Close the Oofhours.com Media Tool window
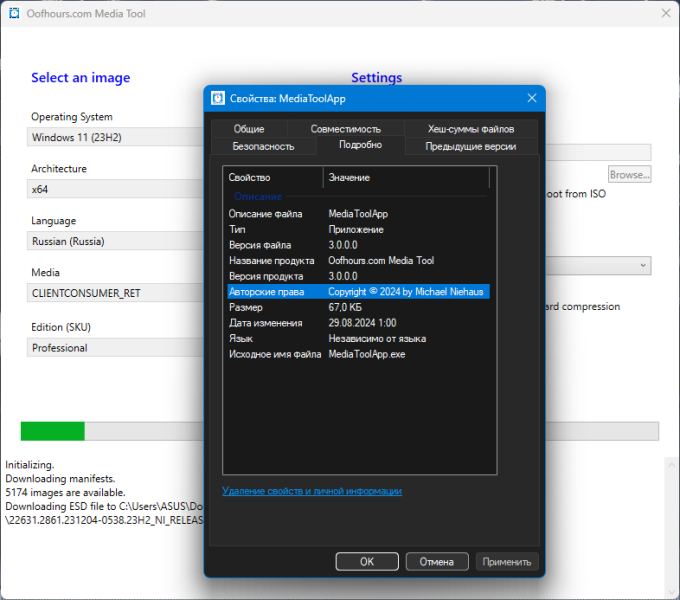 666,13
